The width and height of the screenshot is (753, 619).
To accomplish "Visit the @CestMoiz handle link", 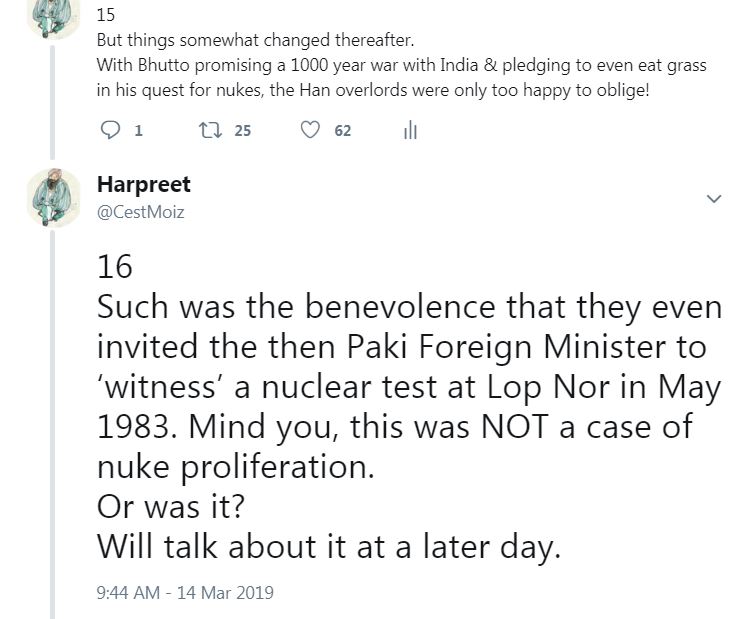I will (x=141, y=211).
